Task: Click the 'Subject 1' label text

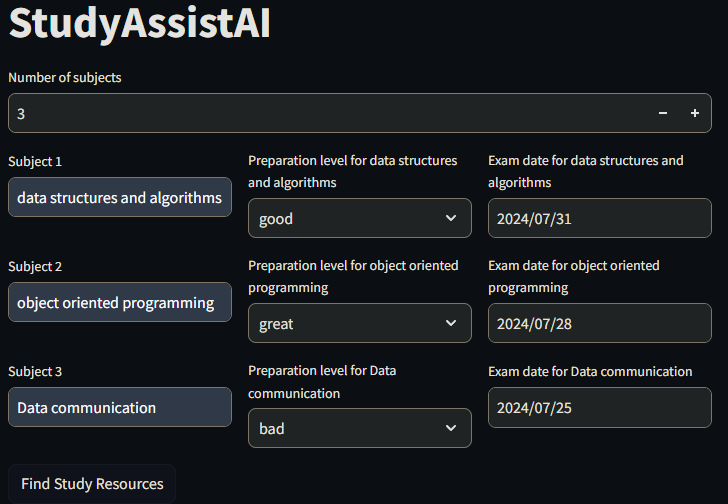Action: (x=35, y=161)
